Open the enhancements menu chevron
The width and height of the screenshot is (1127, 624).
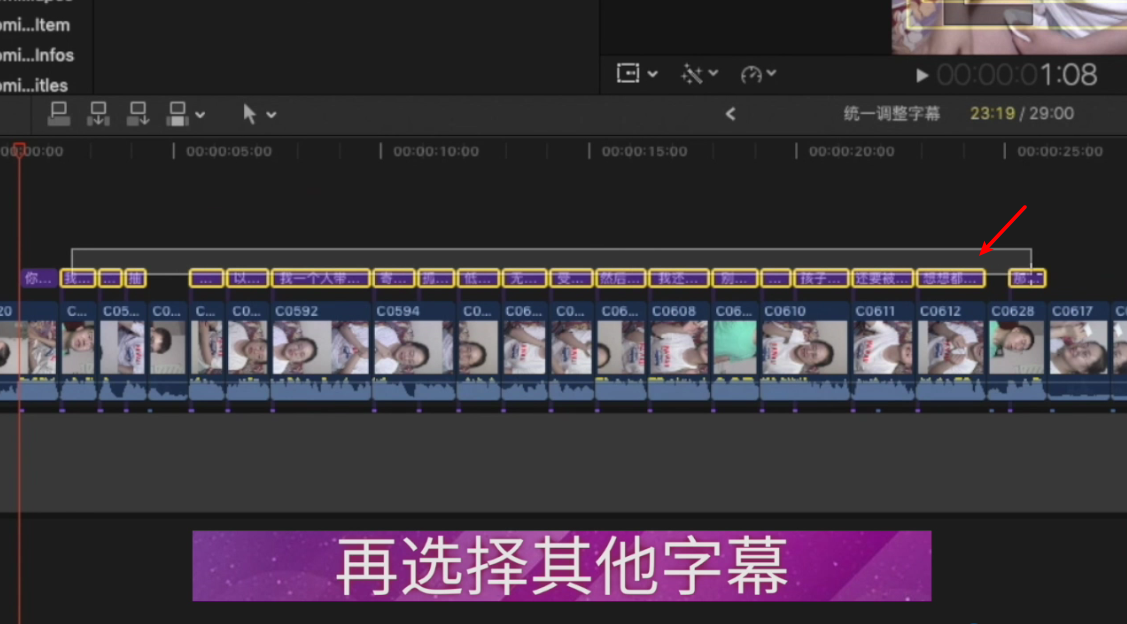tap(713, 73)
